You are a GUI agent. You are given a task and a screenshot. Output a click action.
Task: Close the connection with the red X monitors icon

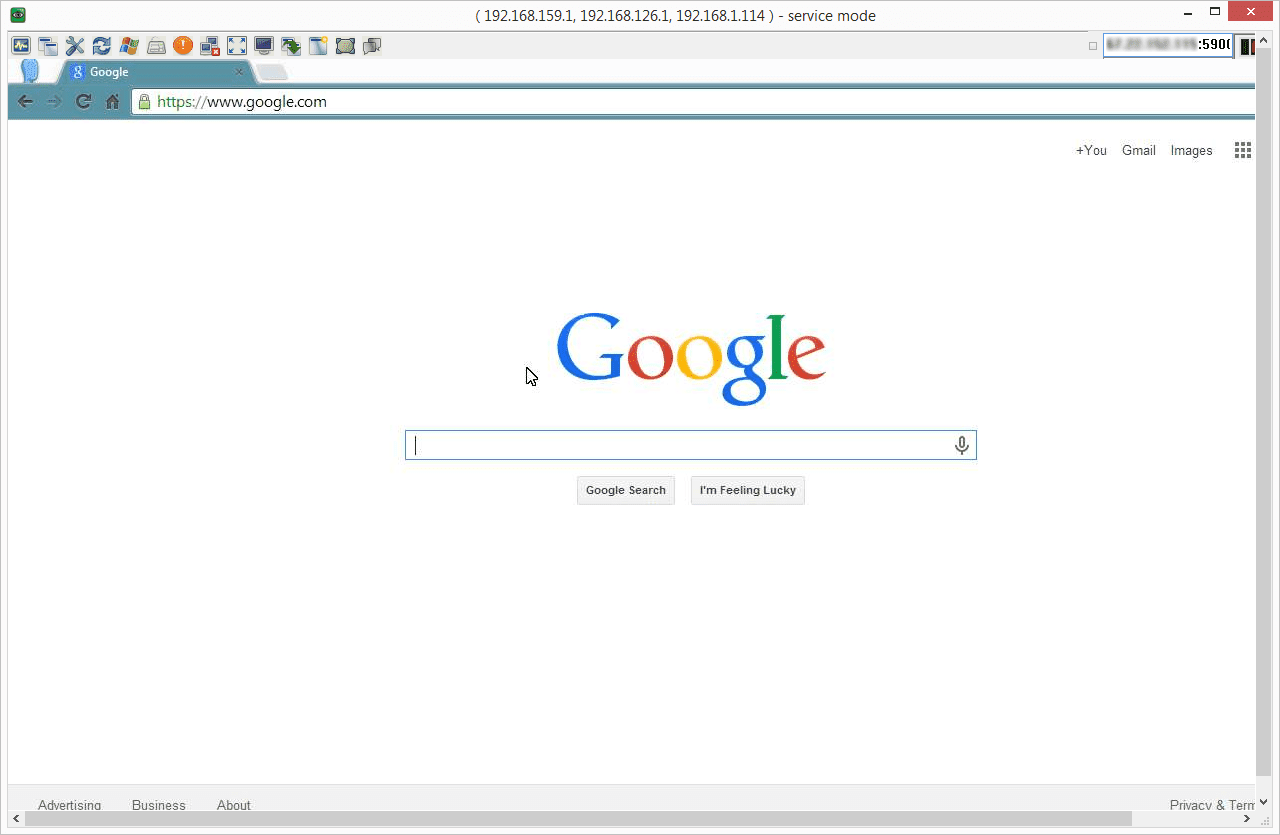tap(210, 46)
